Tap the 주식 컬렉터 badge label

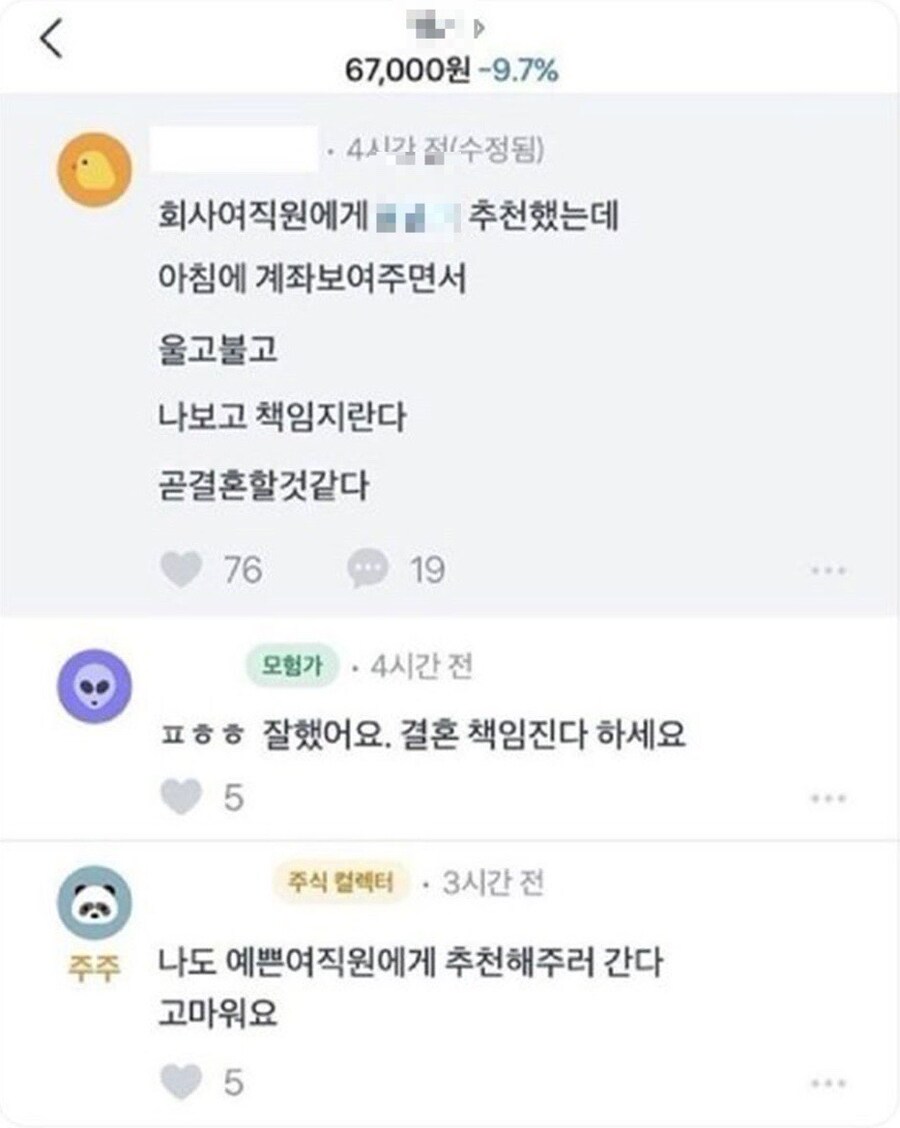[x=342, y=883]
